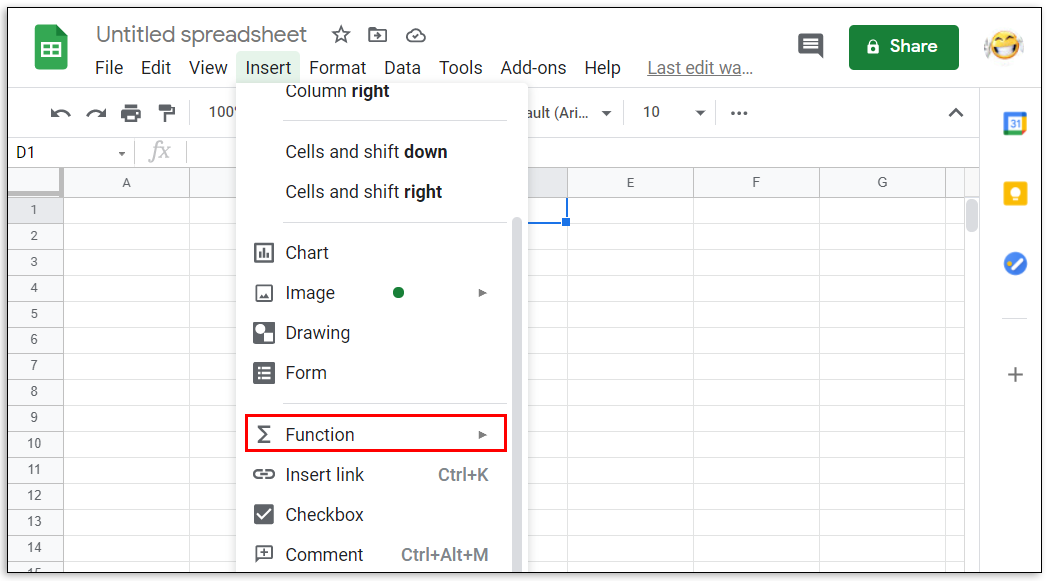This screenshot has width=1050, height=581.
Task: Expand the font size dropdown
Action: point(700,113)
